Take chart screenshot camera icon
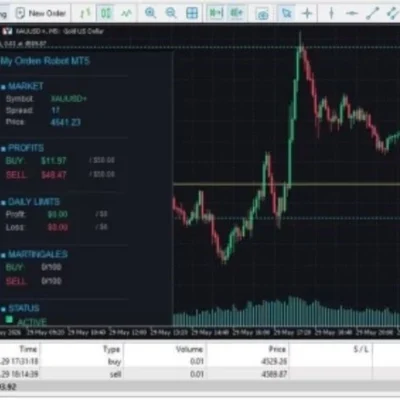 coord(263,14)
